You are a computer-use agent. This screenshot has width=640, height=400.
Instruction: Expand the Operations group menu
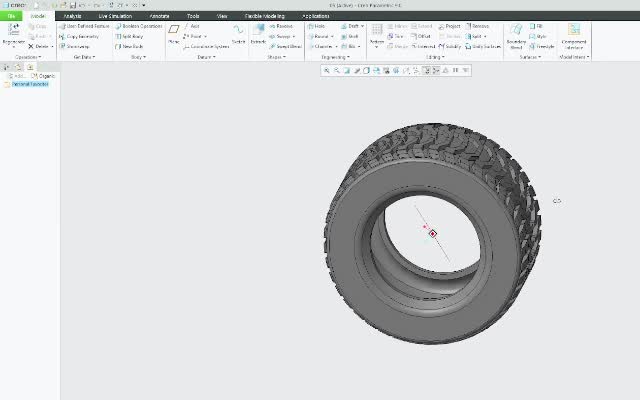click(x=28, y=57)
